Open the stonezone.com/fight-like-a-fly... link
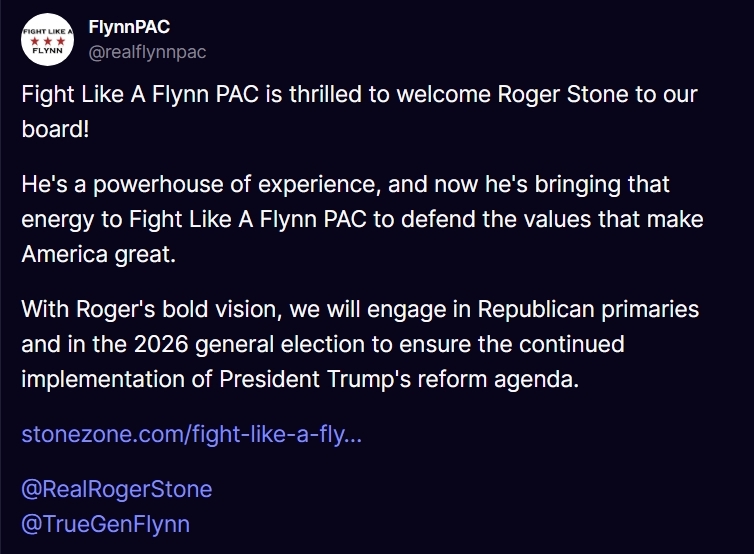754x554 pixels. [191, 434]
